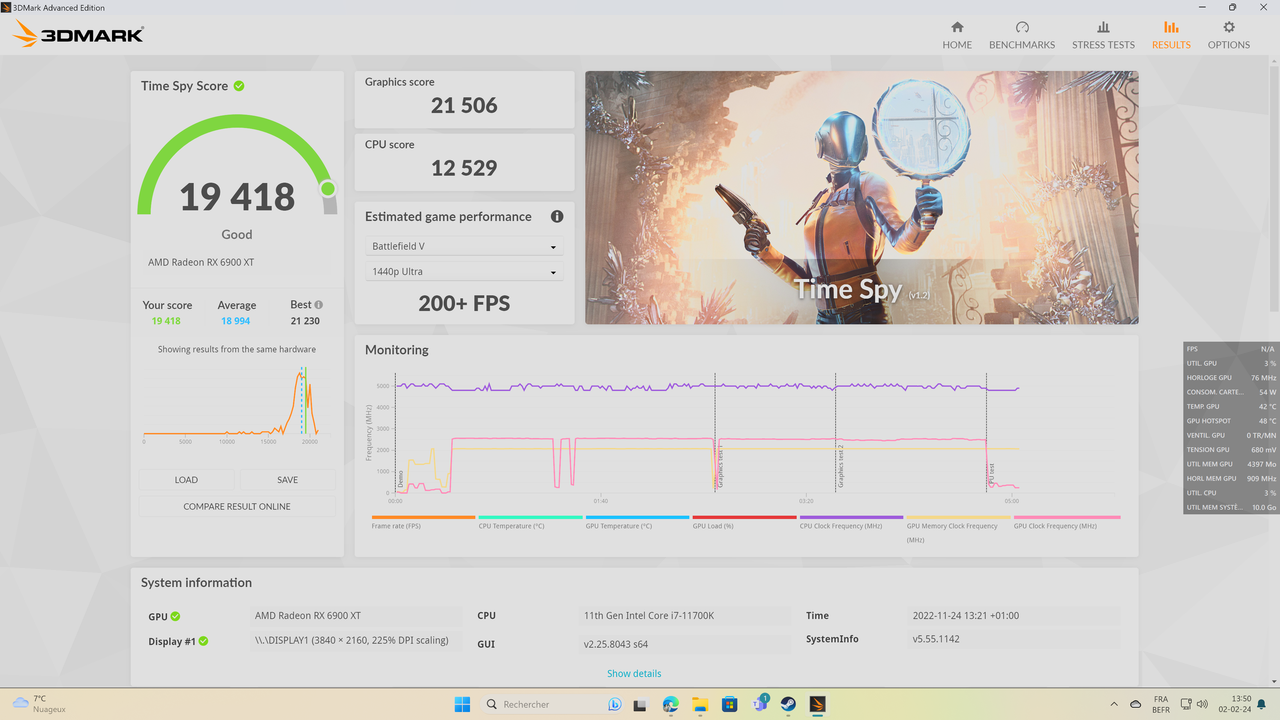Click the Graphics score value 21 506
Image resolution: width=1280 pixels, height=720 pixels.
(464, 105)
